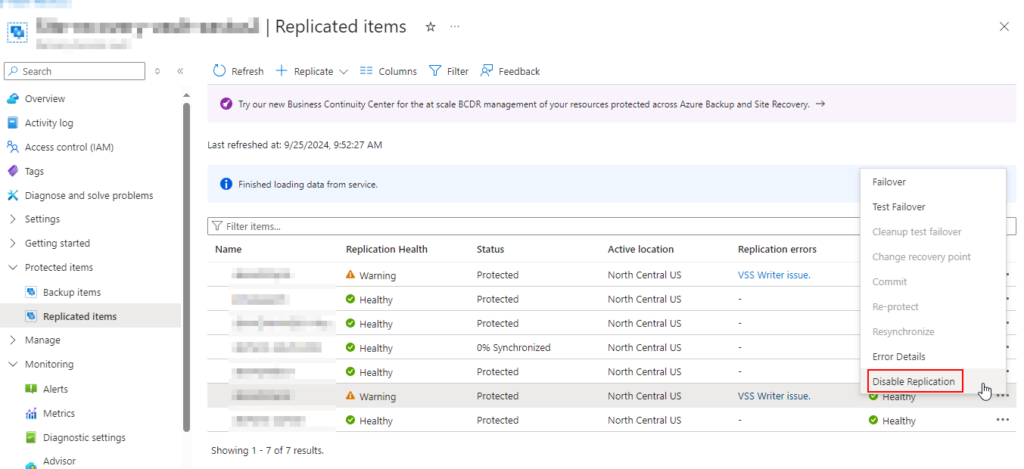
Task: Click the Refresh icon in toolbar
Action: click(219, 71)
